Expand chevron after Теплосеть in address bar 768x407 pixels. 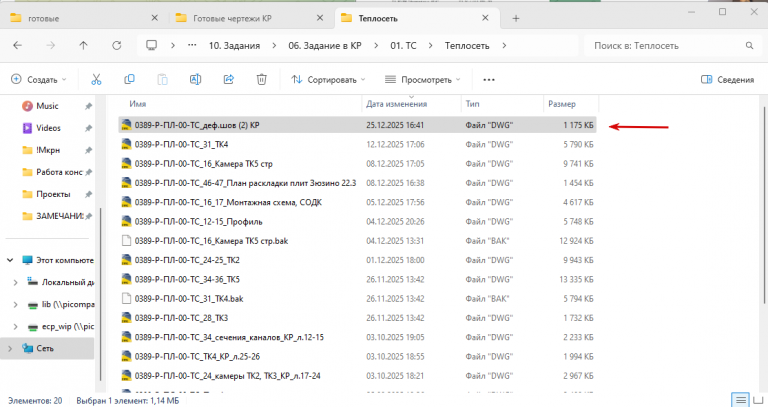[504, 46]
